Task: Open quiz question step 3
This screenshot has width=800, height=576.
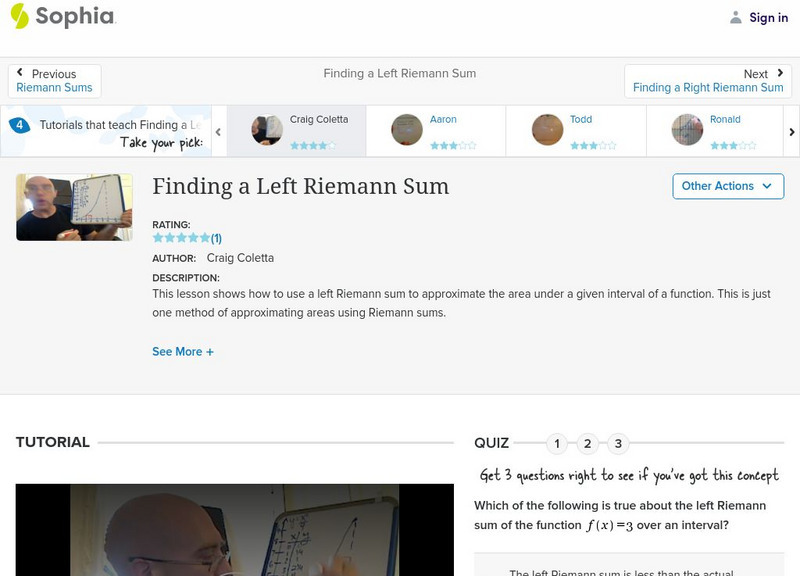Action: click(620, 442)
